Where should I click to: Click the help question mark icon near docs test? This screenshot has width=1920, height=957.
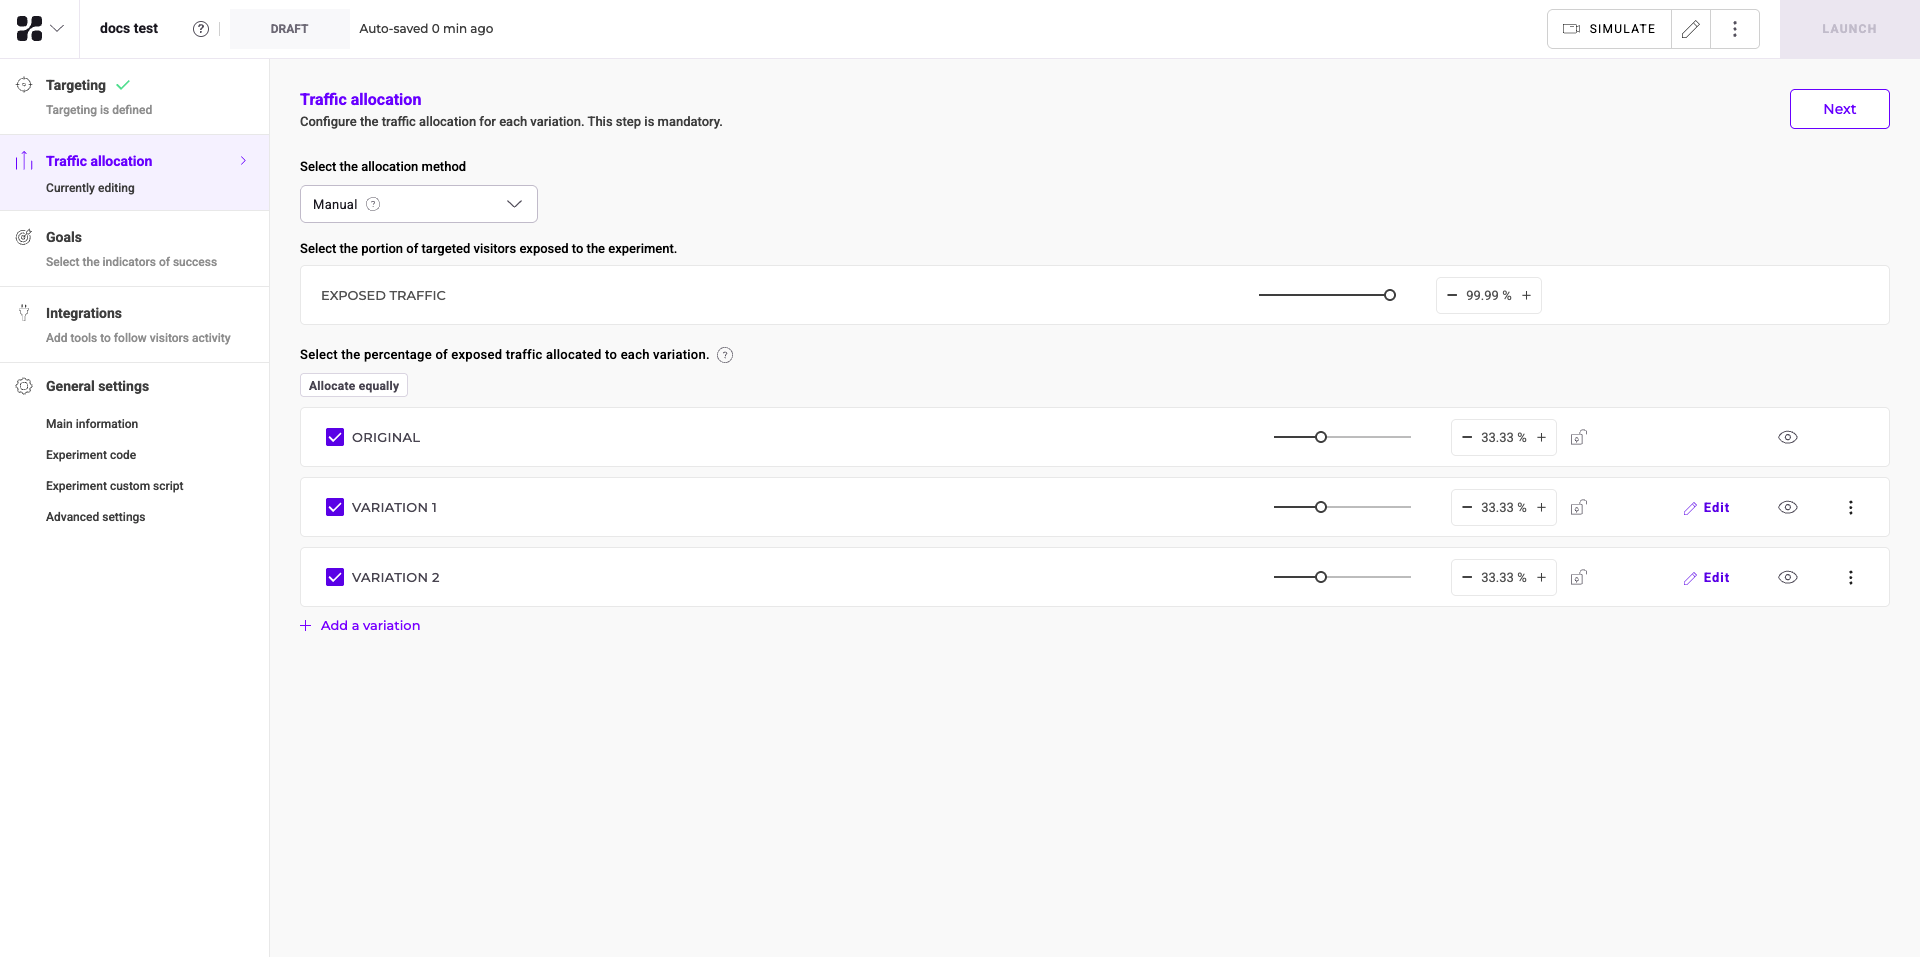tap(201, 29)
